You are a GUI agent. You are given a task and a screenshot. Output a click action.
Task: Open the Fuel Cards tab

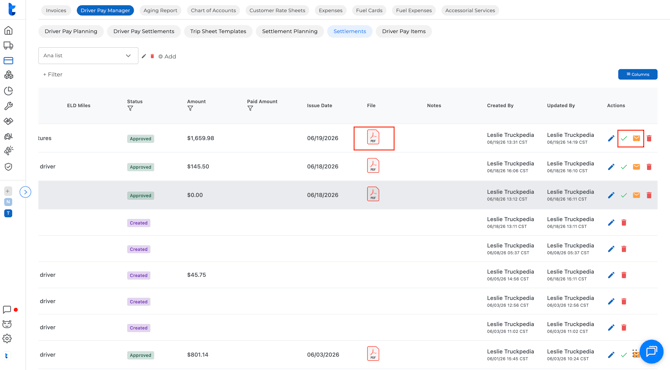point(369,10)
